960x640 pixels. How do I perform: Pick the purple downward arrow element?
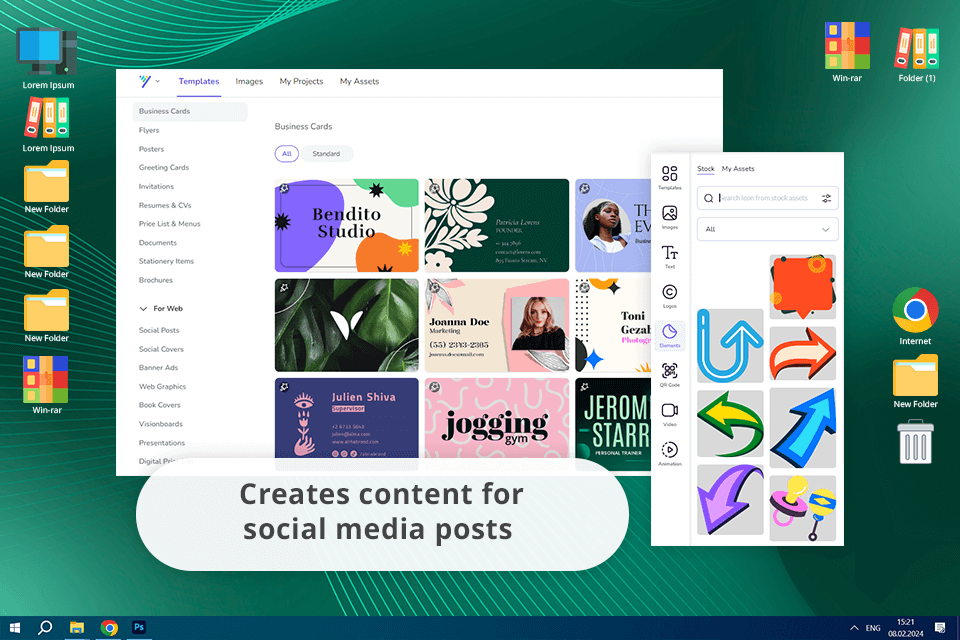point(730,499)
